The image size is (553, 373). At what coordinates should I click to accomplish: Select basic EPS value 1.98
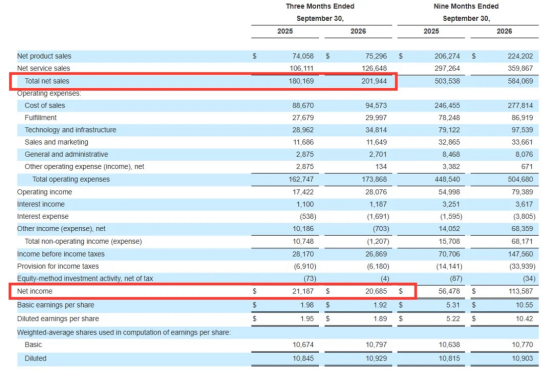coord(307,305)
